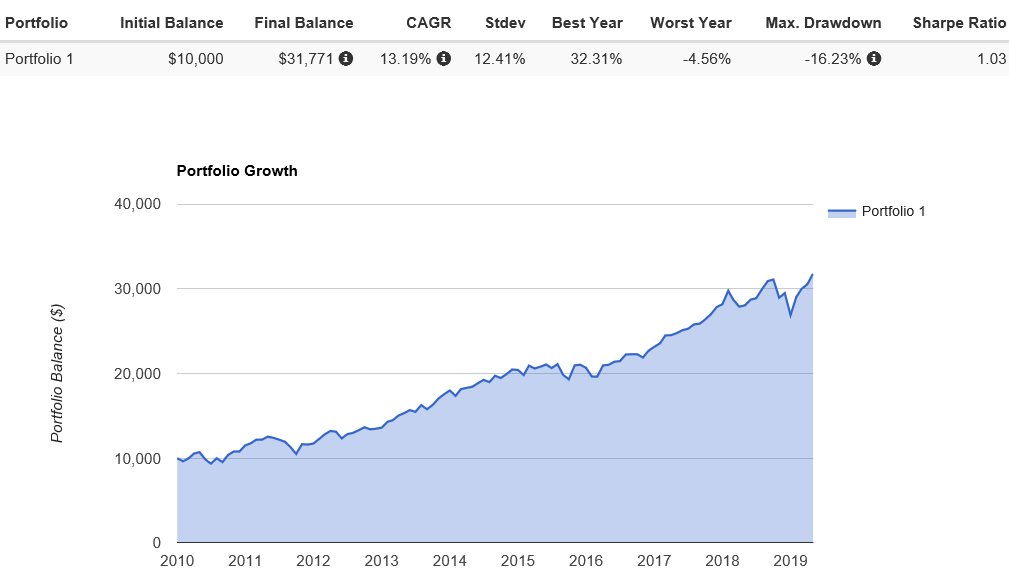The image size is (1009, 578).
Task: Click the Stdev column header
Action: 505,22
